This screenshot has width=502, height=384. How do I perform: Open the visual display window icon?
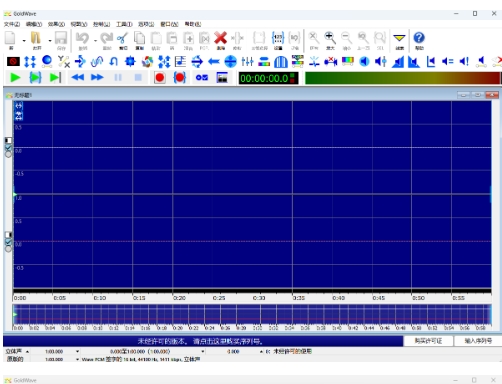[222, 78]
